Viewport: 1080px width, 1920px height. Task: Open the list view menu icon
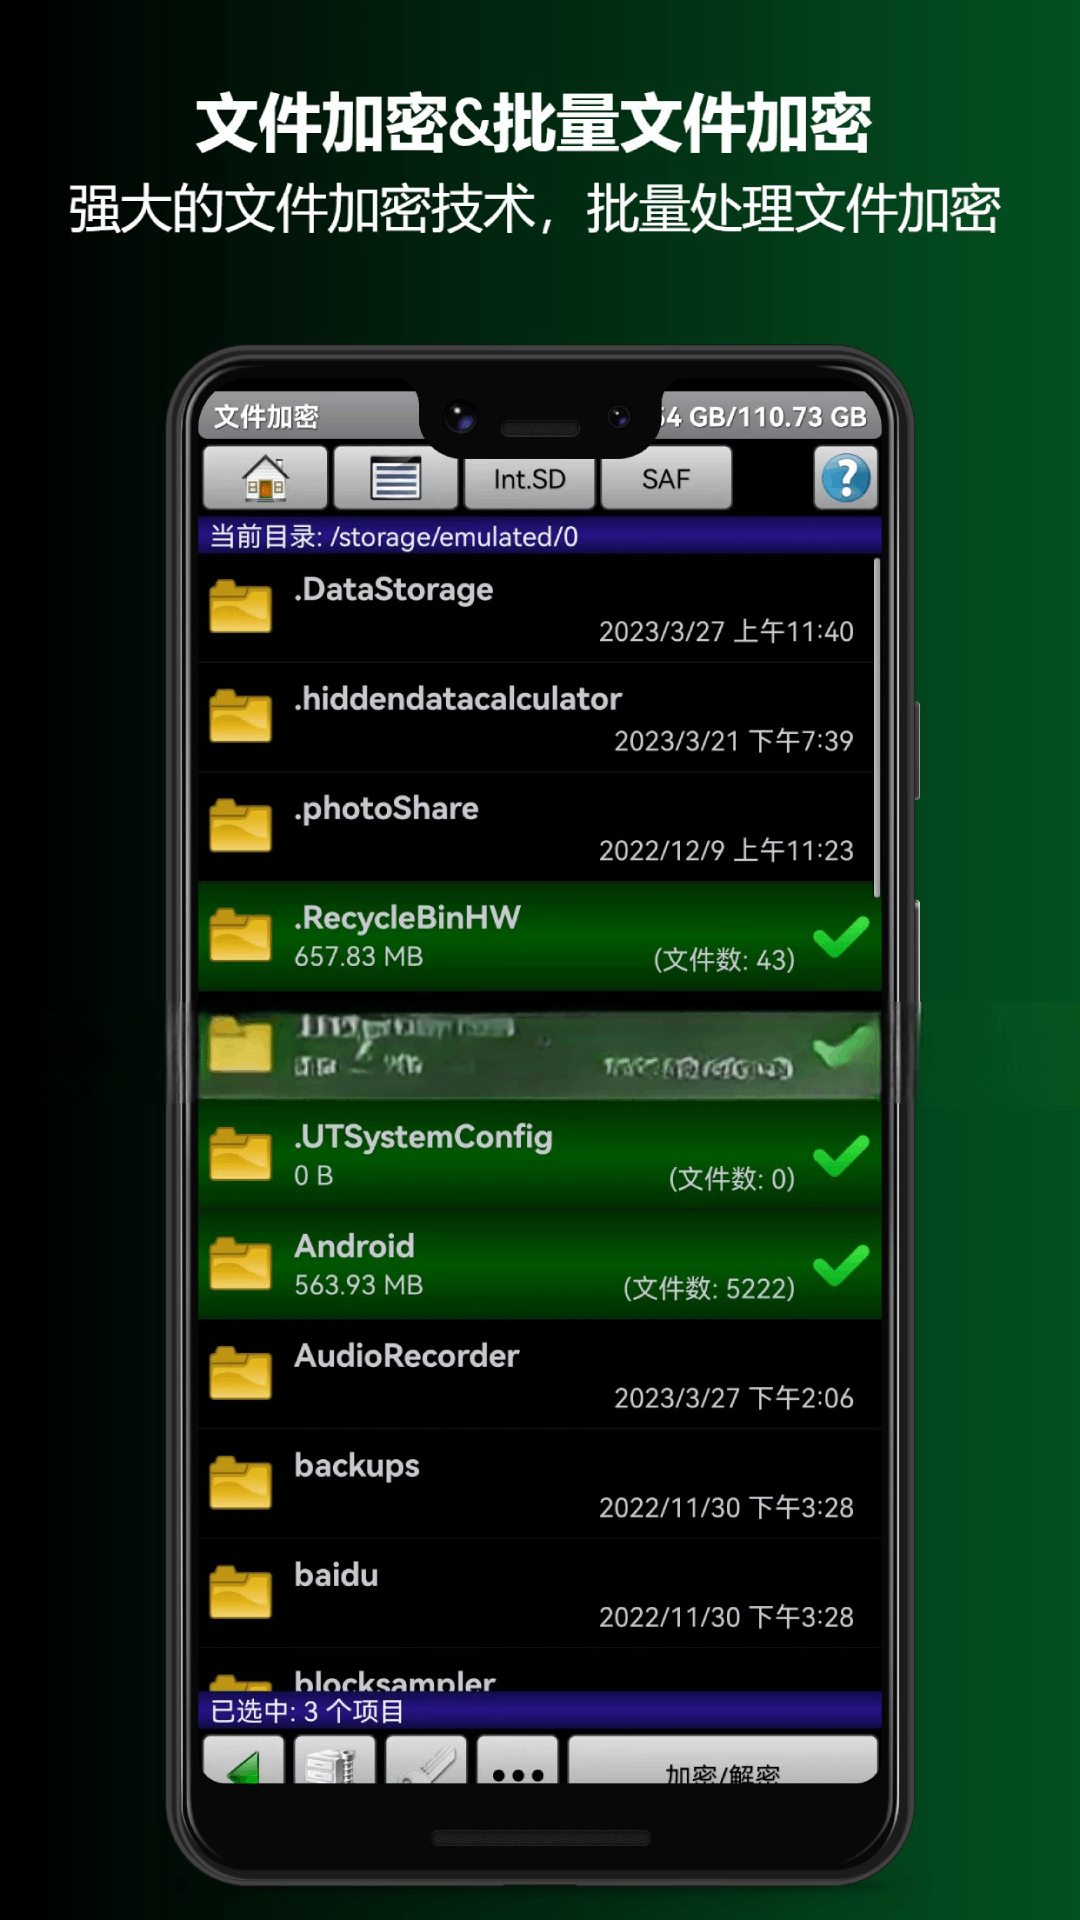395,478
